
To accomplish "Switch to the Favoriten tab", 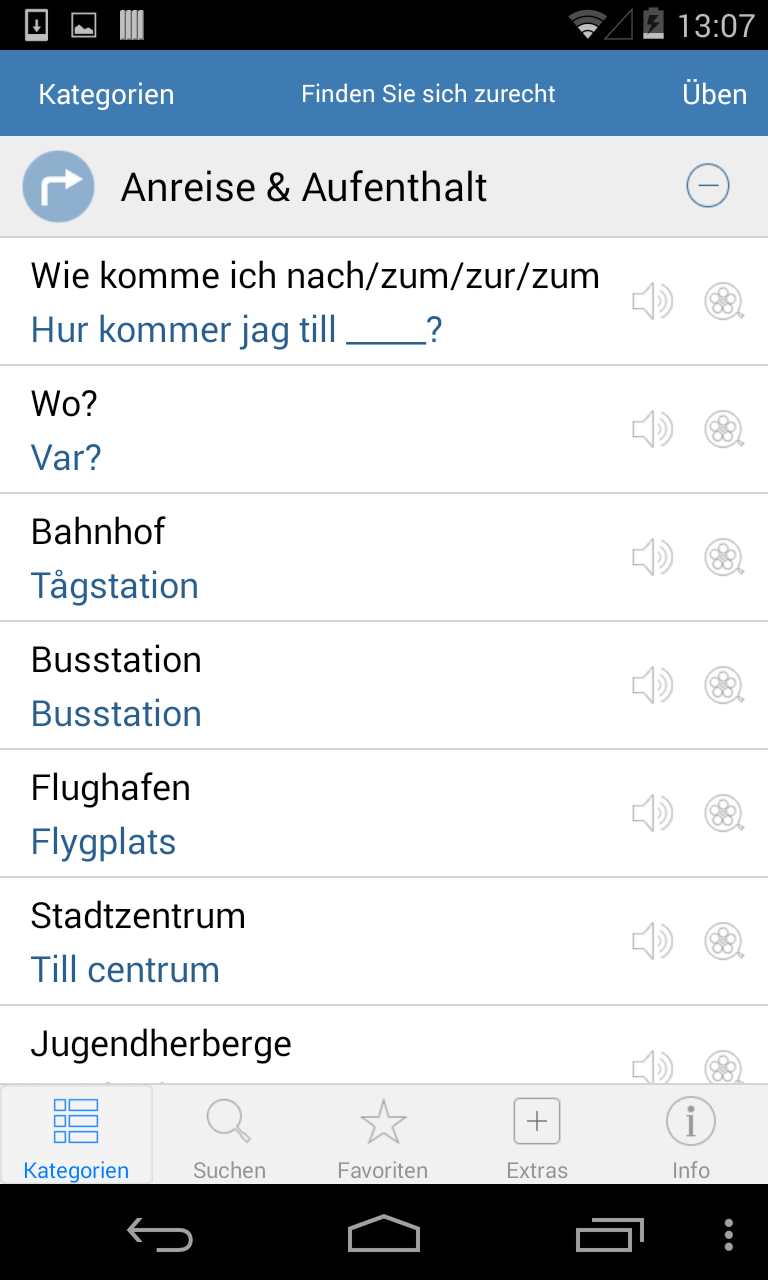I will pyautogui.click(x=383, y=1136).
